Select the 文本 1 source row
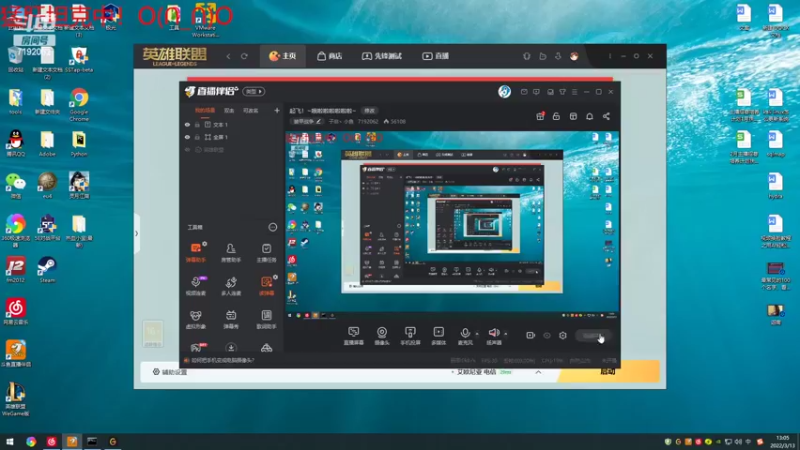 232,124
